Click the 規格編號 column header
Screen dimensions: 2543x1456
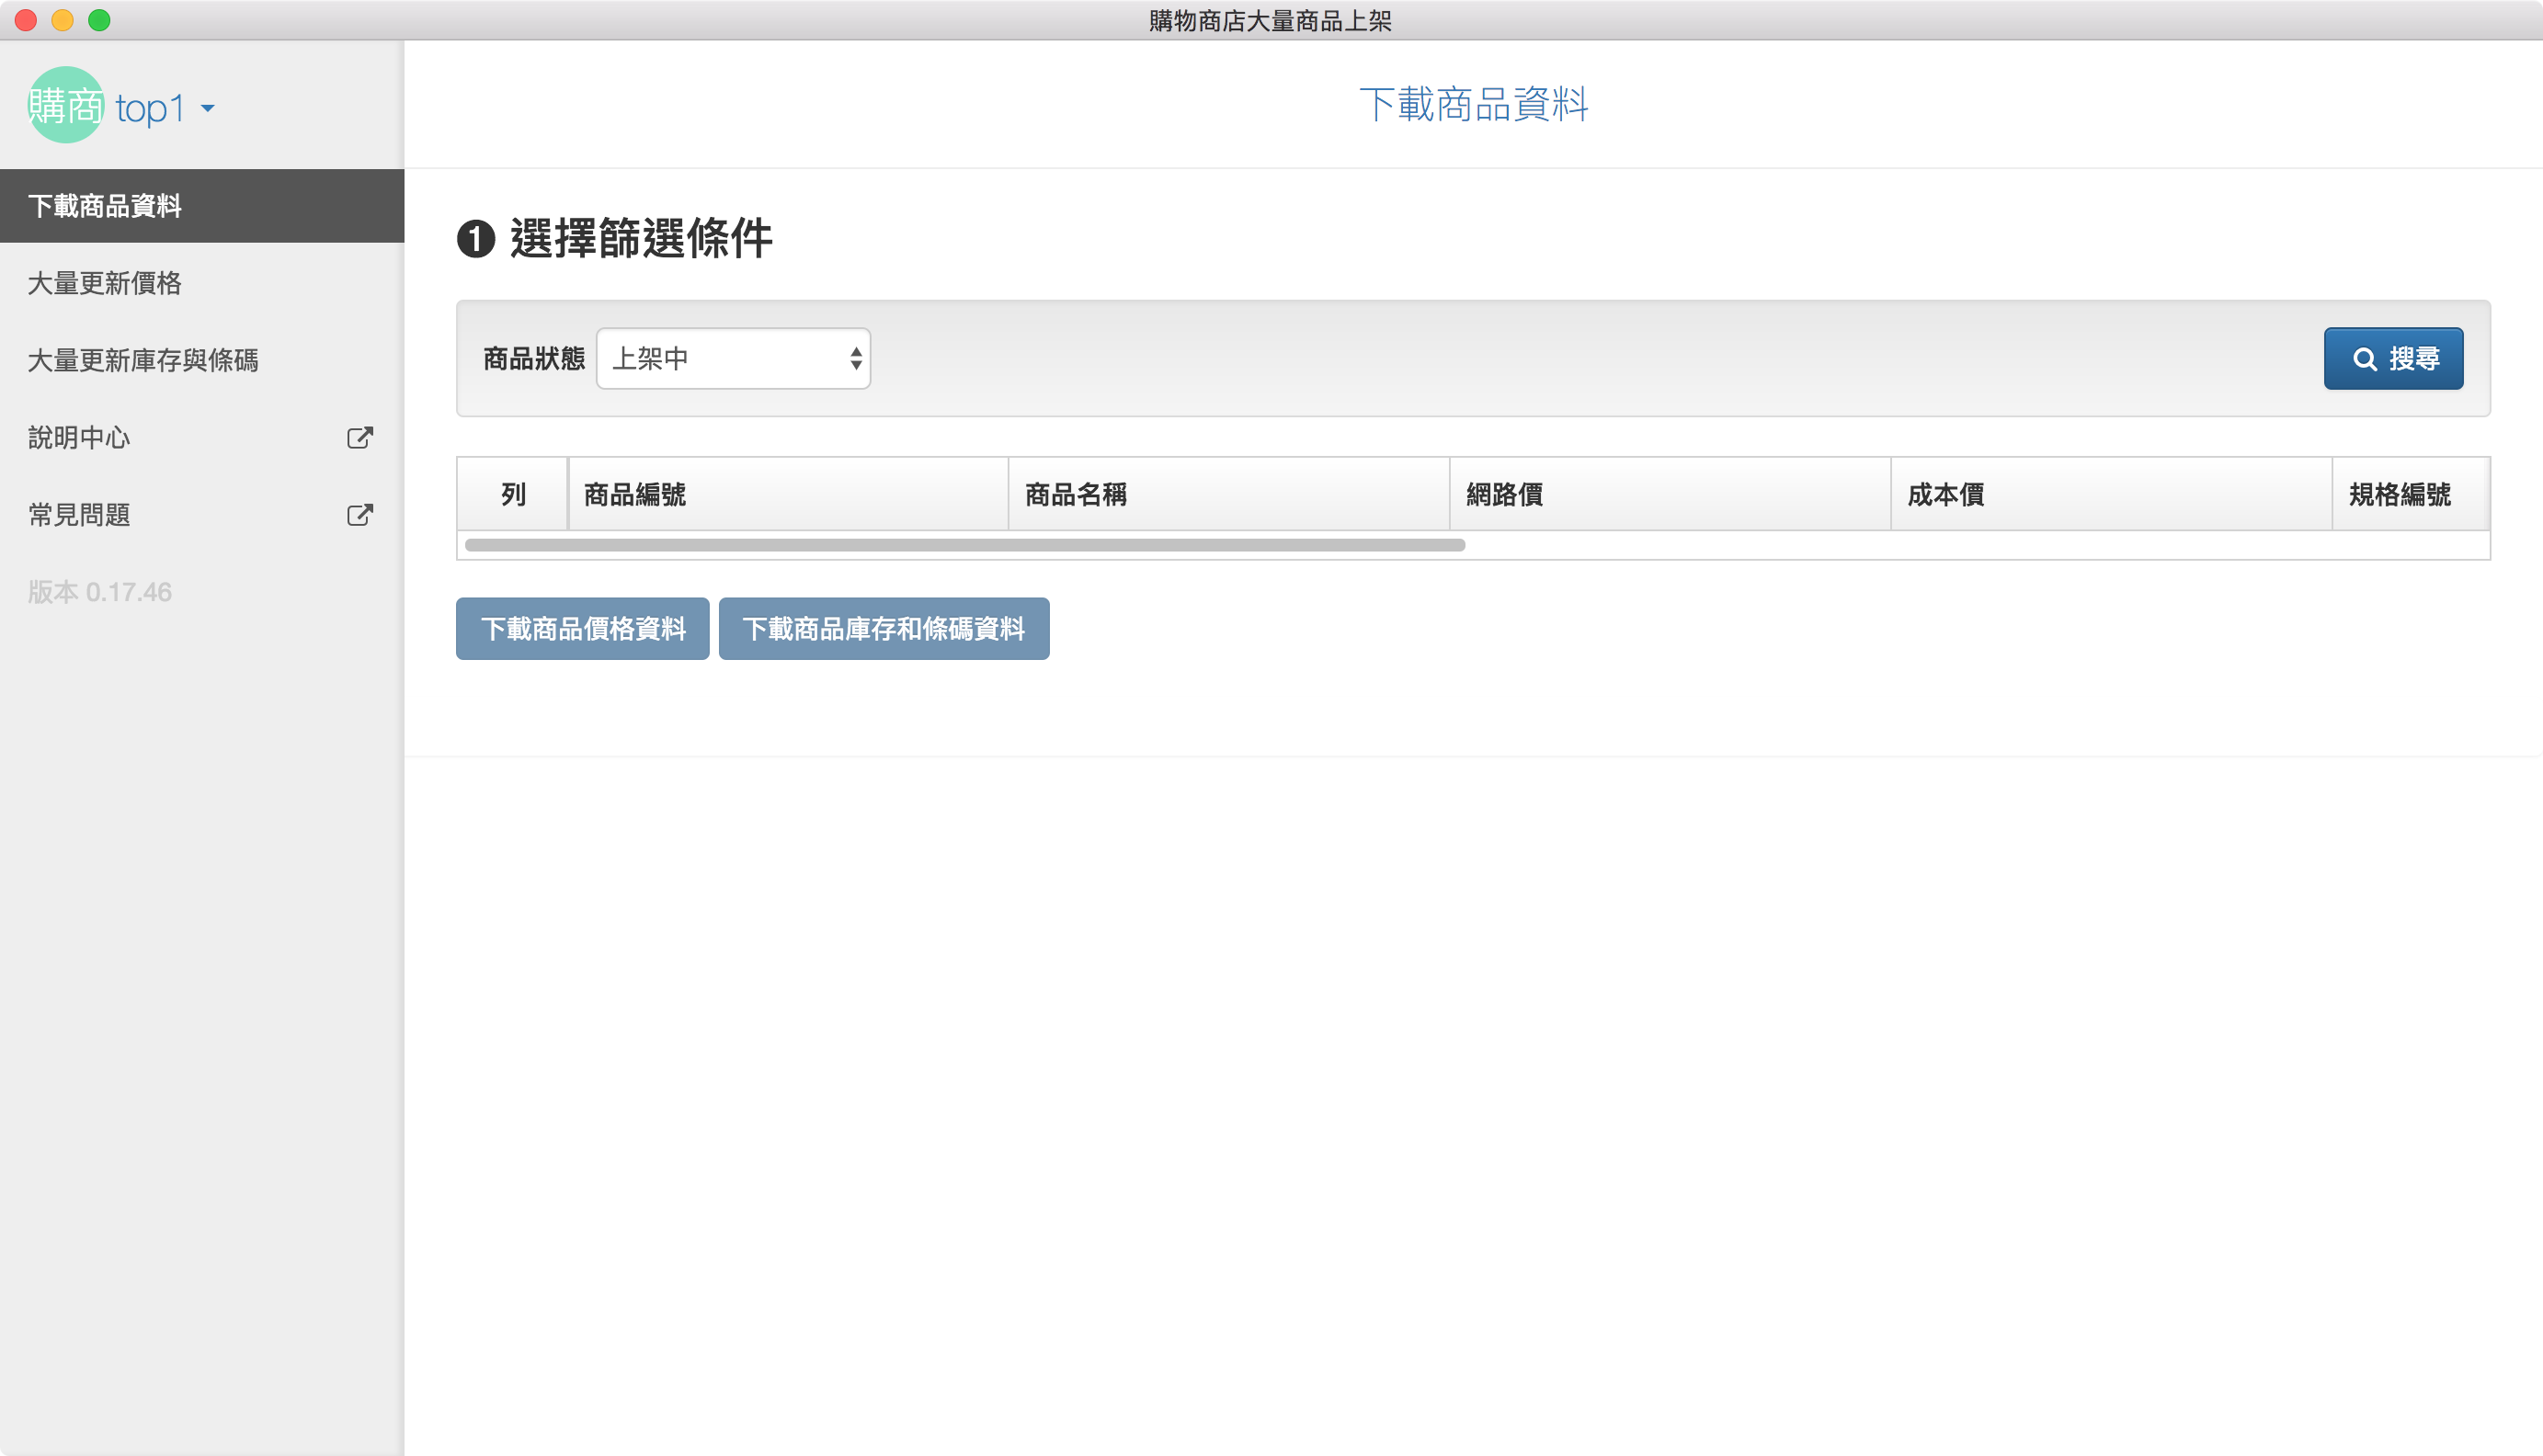tap(2411, 494)
